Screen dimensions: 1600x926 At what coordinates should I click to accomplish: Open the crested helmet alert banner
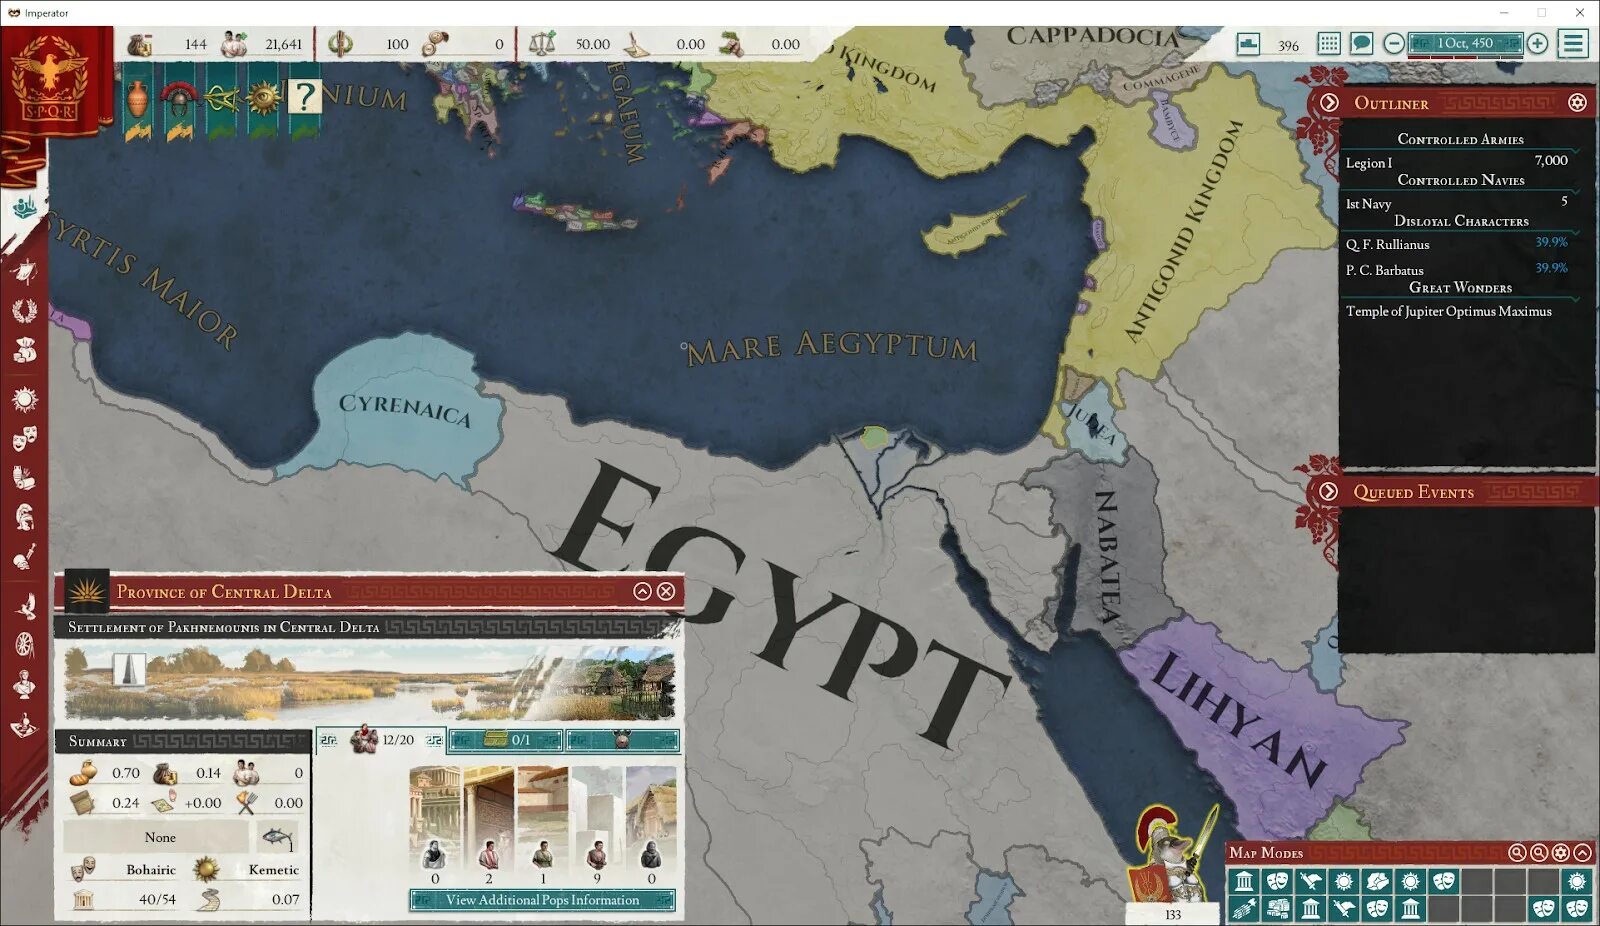tap(179, 100)
